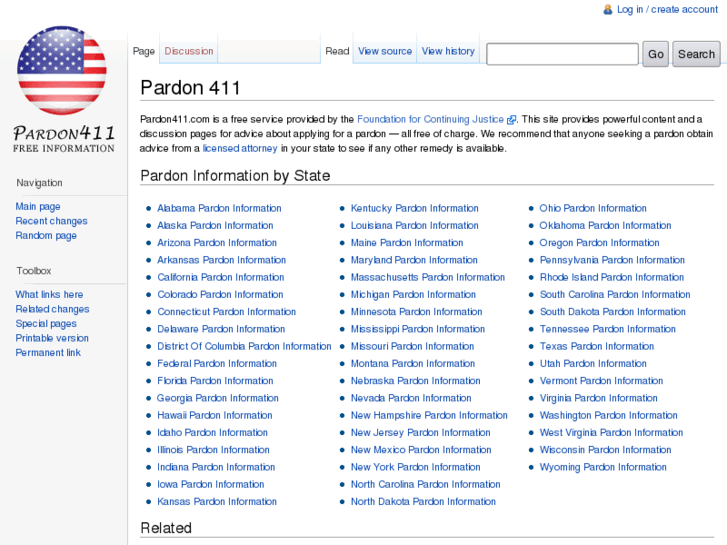Image resolution: width=727 pixels, height=545 pixels.
Task: Open Illinois Pardon Information
Action: pyautogui.click(x=213, y=450)
